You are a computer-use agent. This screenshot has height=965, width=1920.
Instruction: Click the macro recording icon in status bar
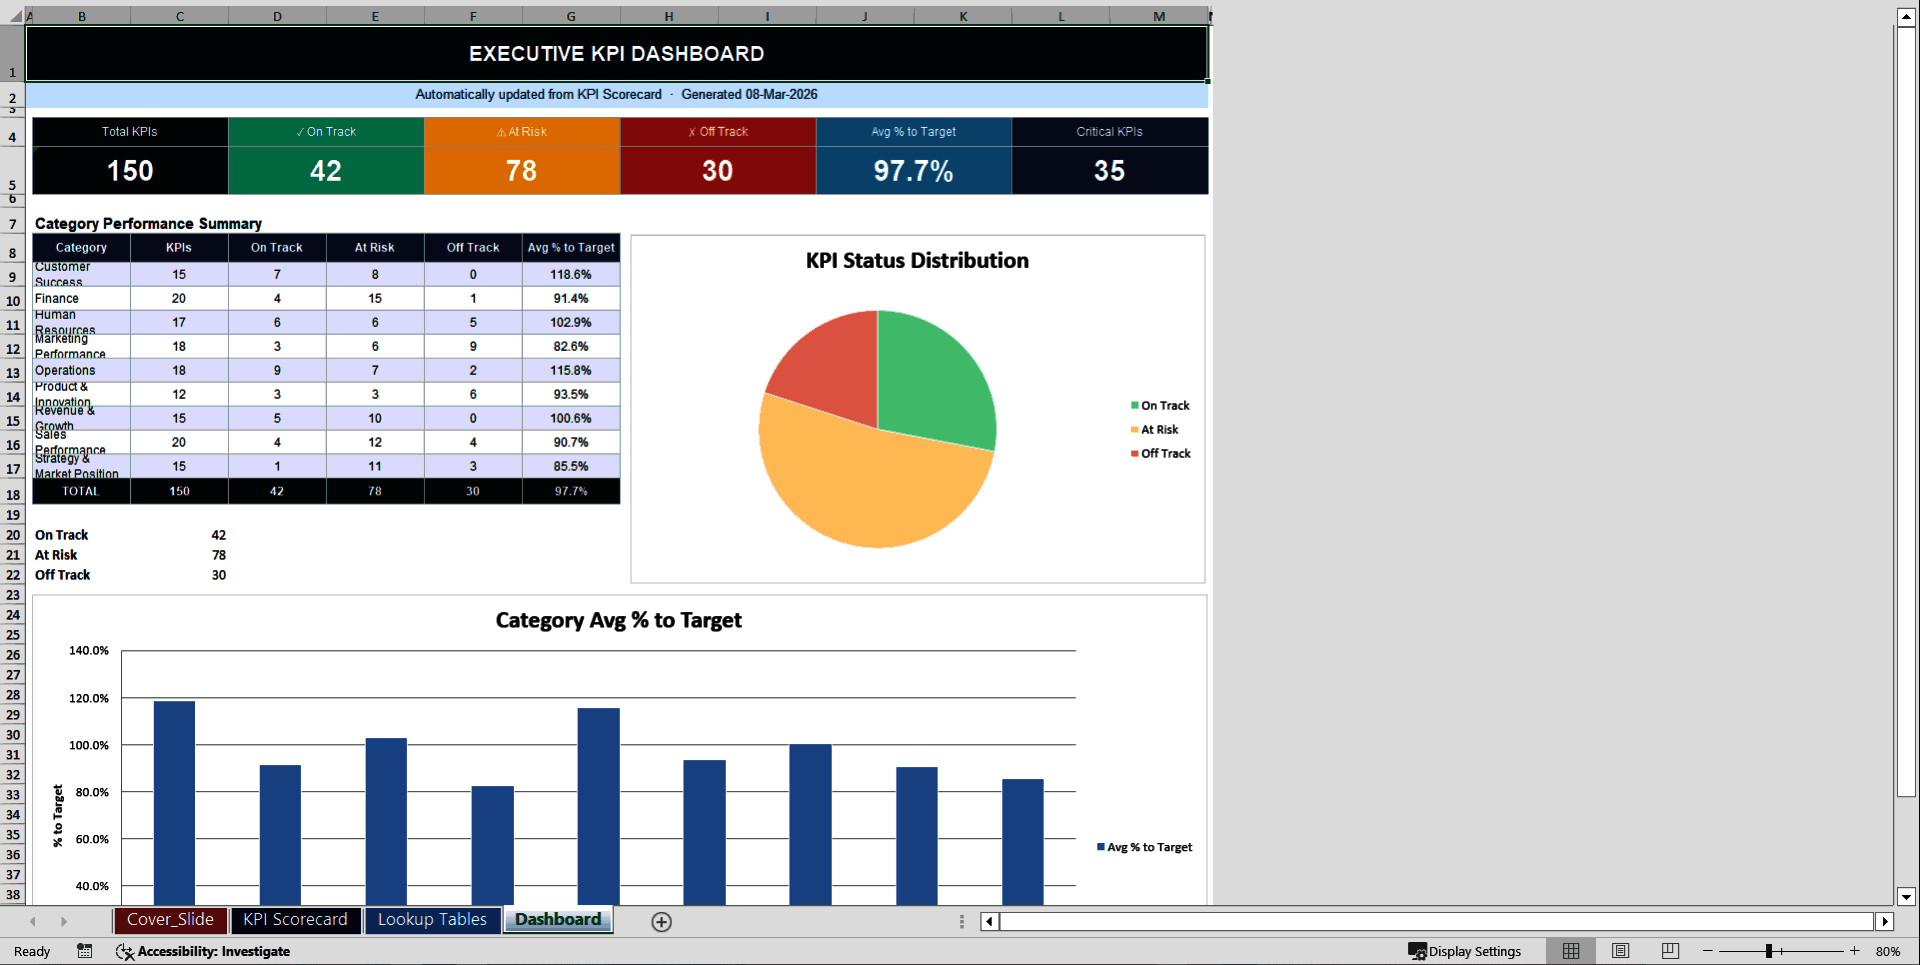click(84, 951)
